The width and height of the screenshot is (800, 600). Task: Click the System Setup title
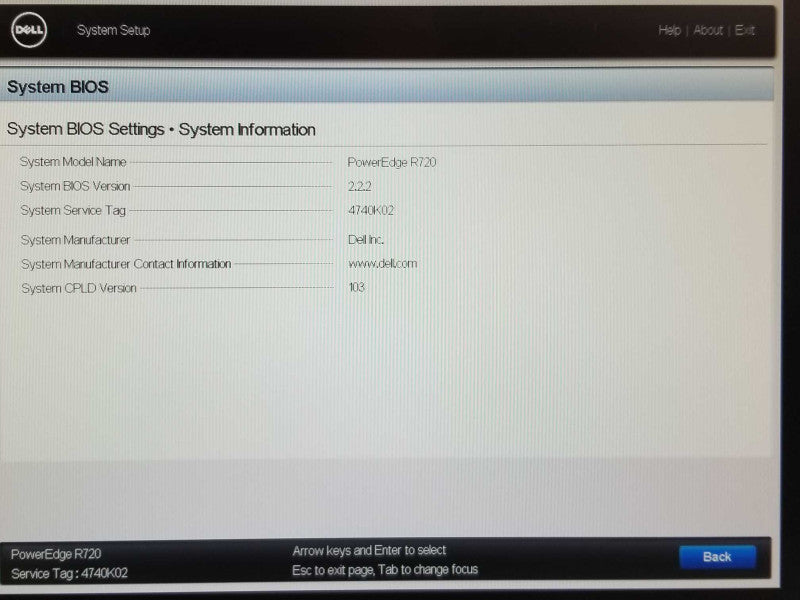(113, 30)
